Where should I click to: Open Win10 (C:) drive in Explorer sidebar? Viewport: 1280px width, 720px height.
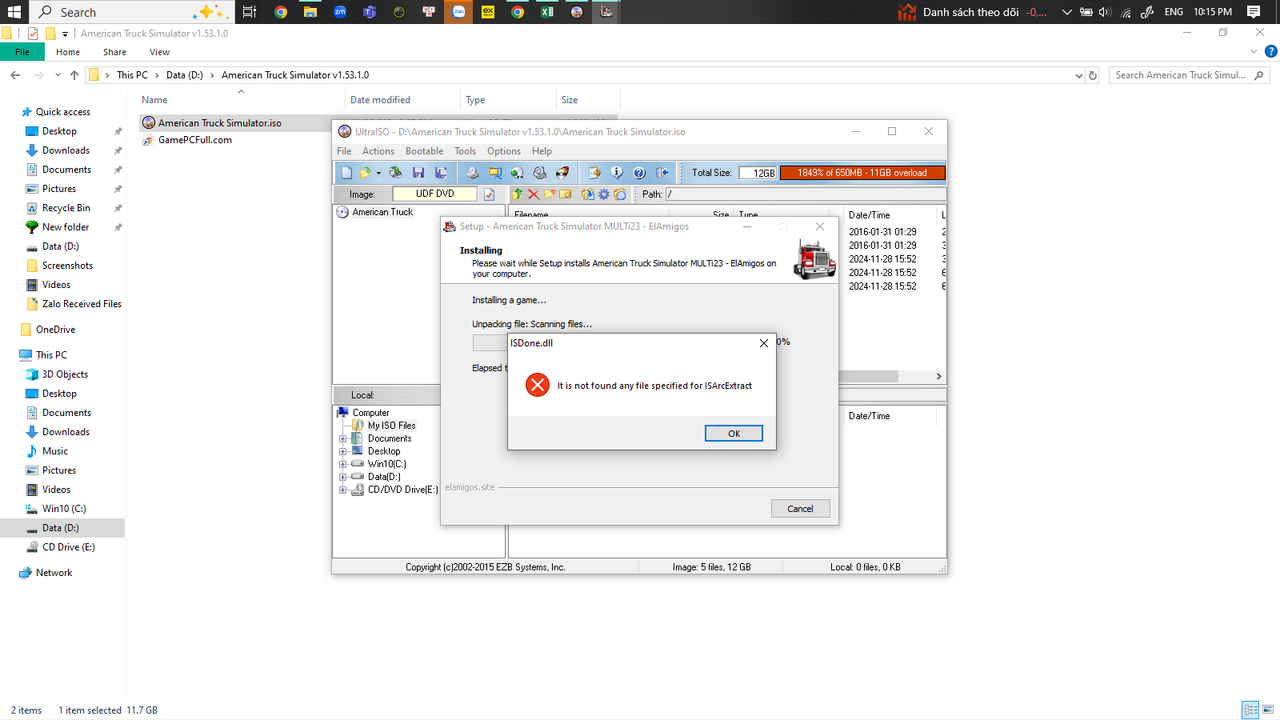tap(64, 508)
